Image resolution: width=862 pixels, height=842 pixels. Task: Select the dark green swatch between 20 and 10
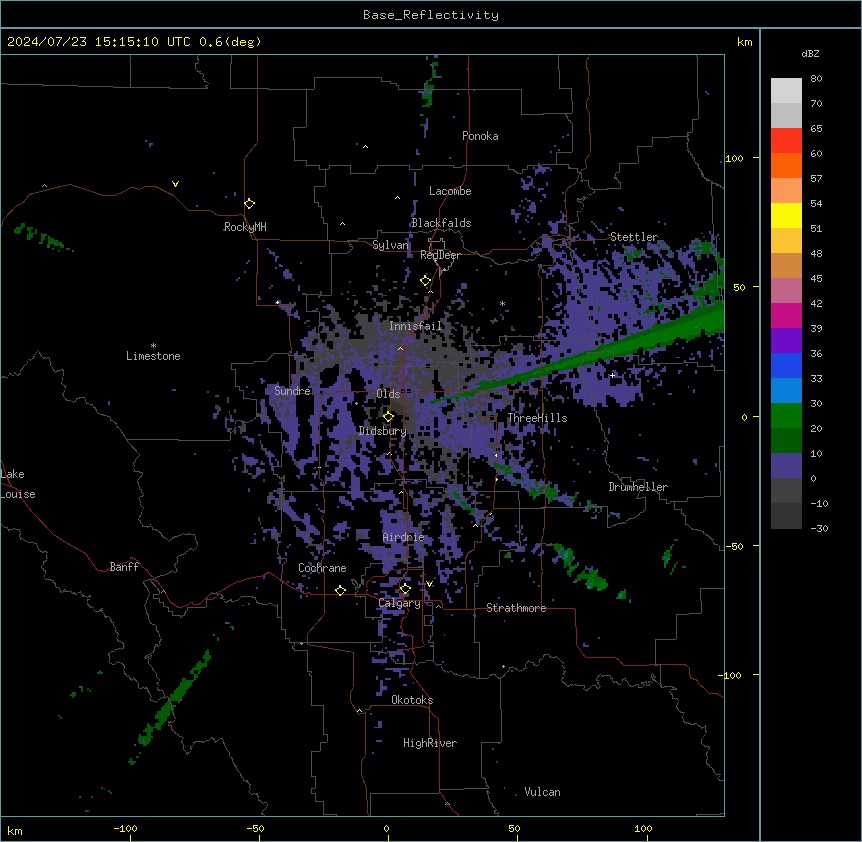click(x=786, y=440)
